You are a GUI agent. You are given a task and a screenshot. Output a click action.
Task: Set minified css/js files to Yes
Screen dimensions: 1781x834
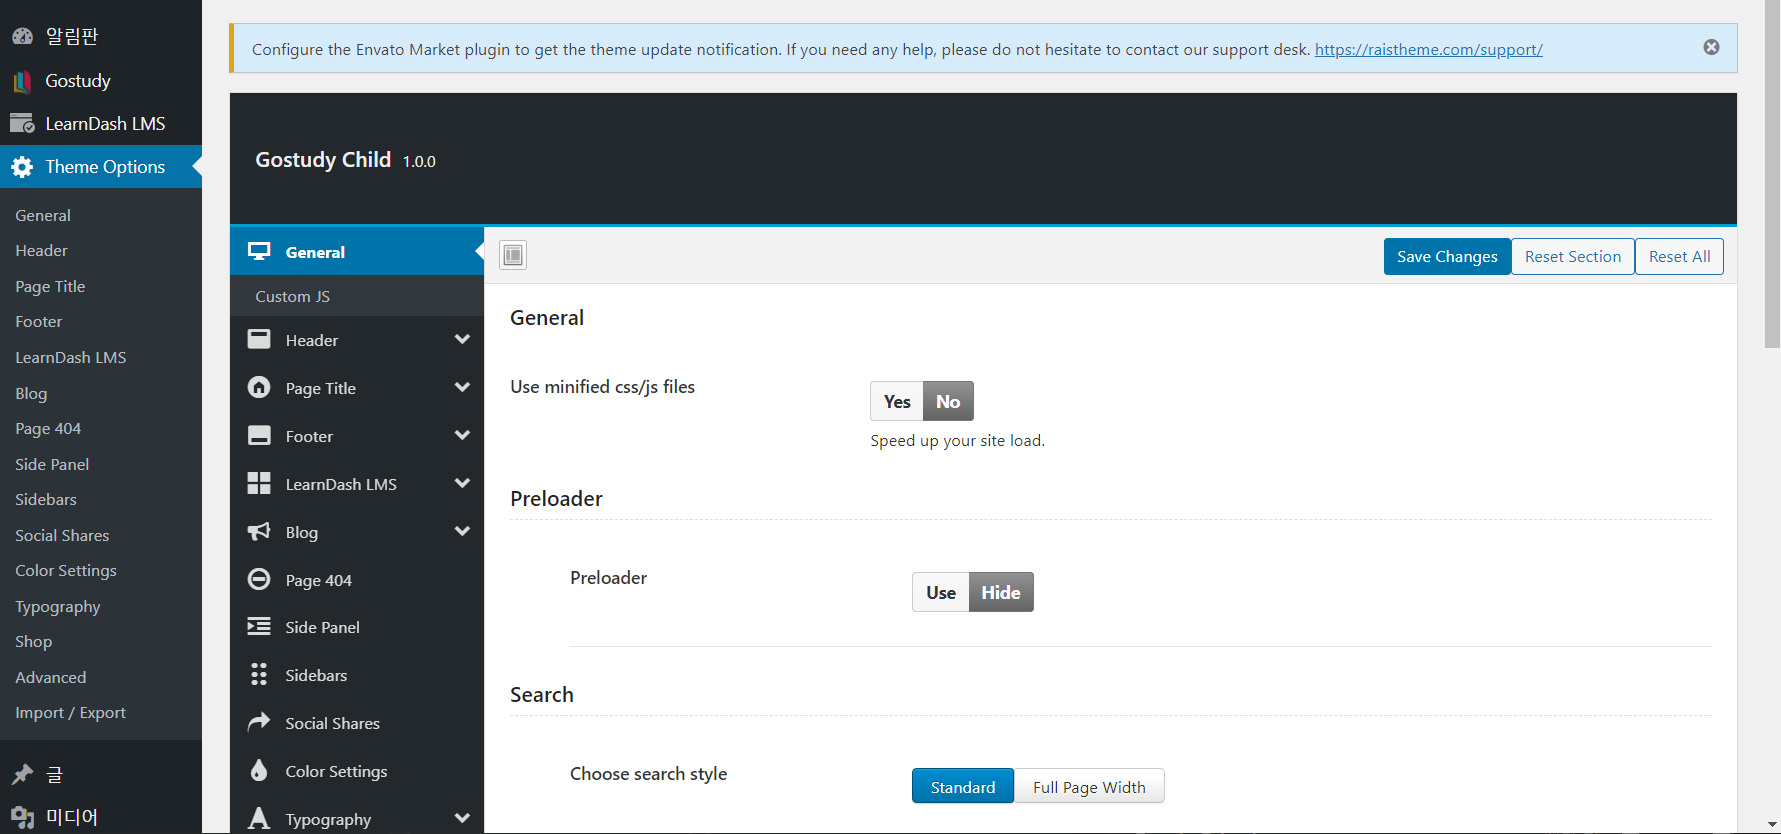pyautogui.click(x=897, y=401)
